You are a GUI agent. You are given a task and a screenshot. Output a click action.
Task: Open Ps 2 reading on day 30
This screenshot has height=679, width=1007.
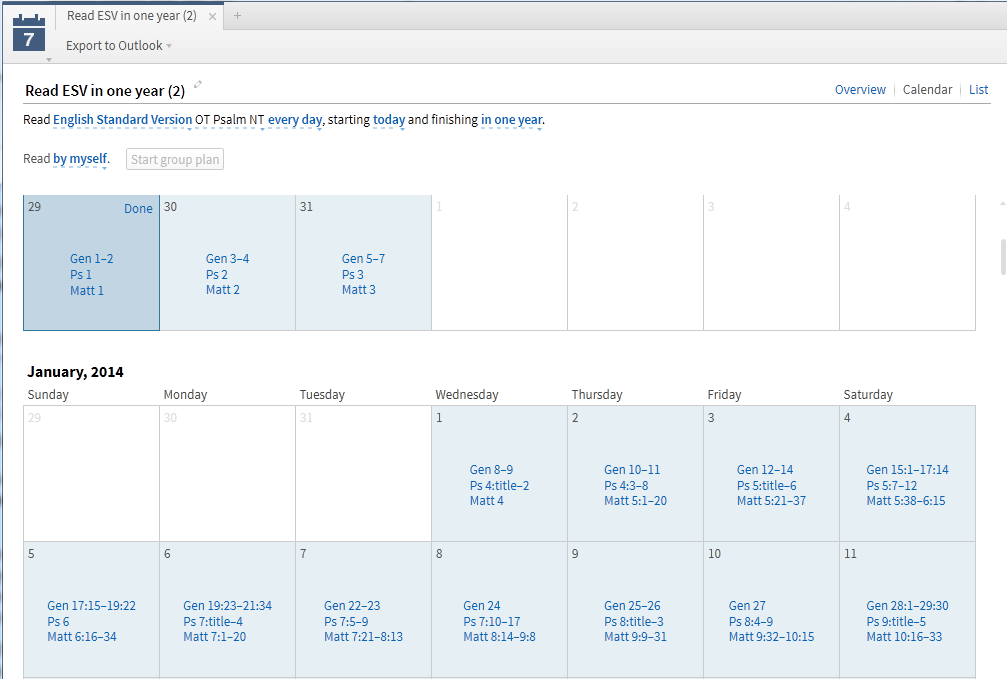click(216, 274)
